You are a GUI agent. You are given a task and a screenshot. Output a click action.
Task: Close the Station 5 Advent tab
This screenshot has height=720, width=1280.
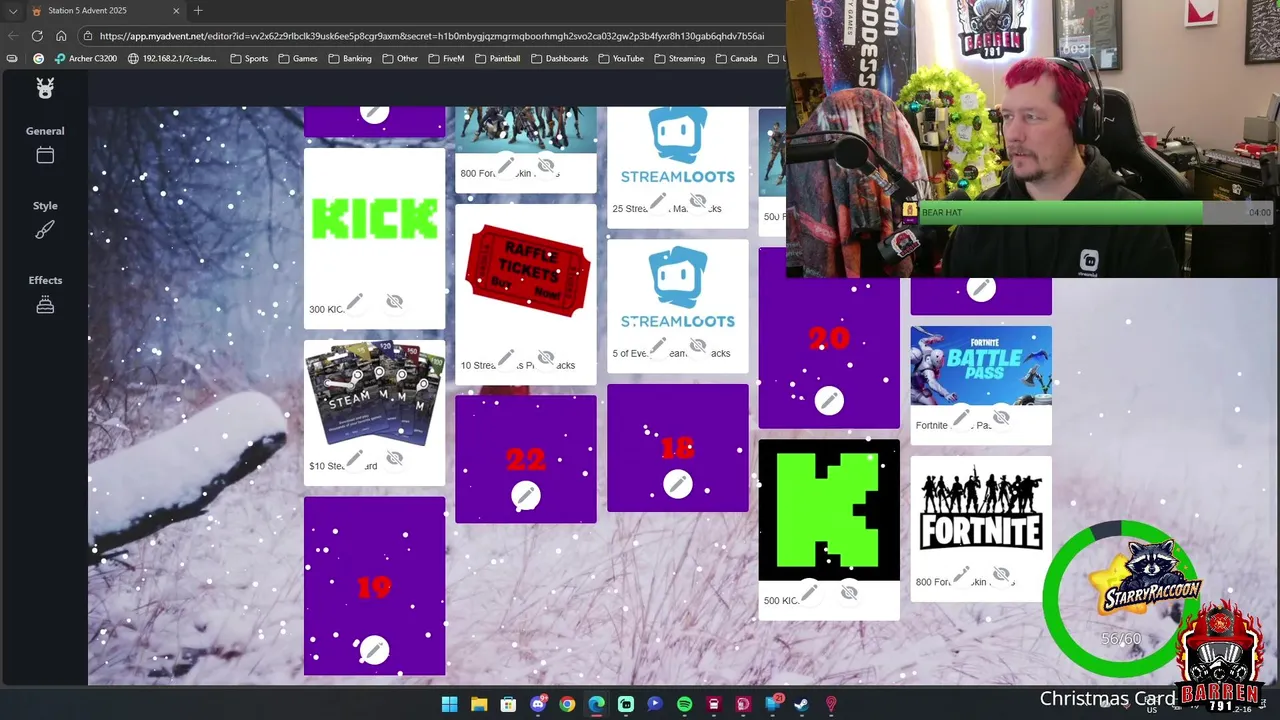(176, 10)
